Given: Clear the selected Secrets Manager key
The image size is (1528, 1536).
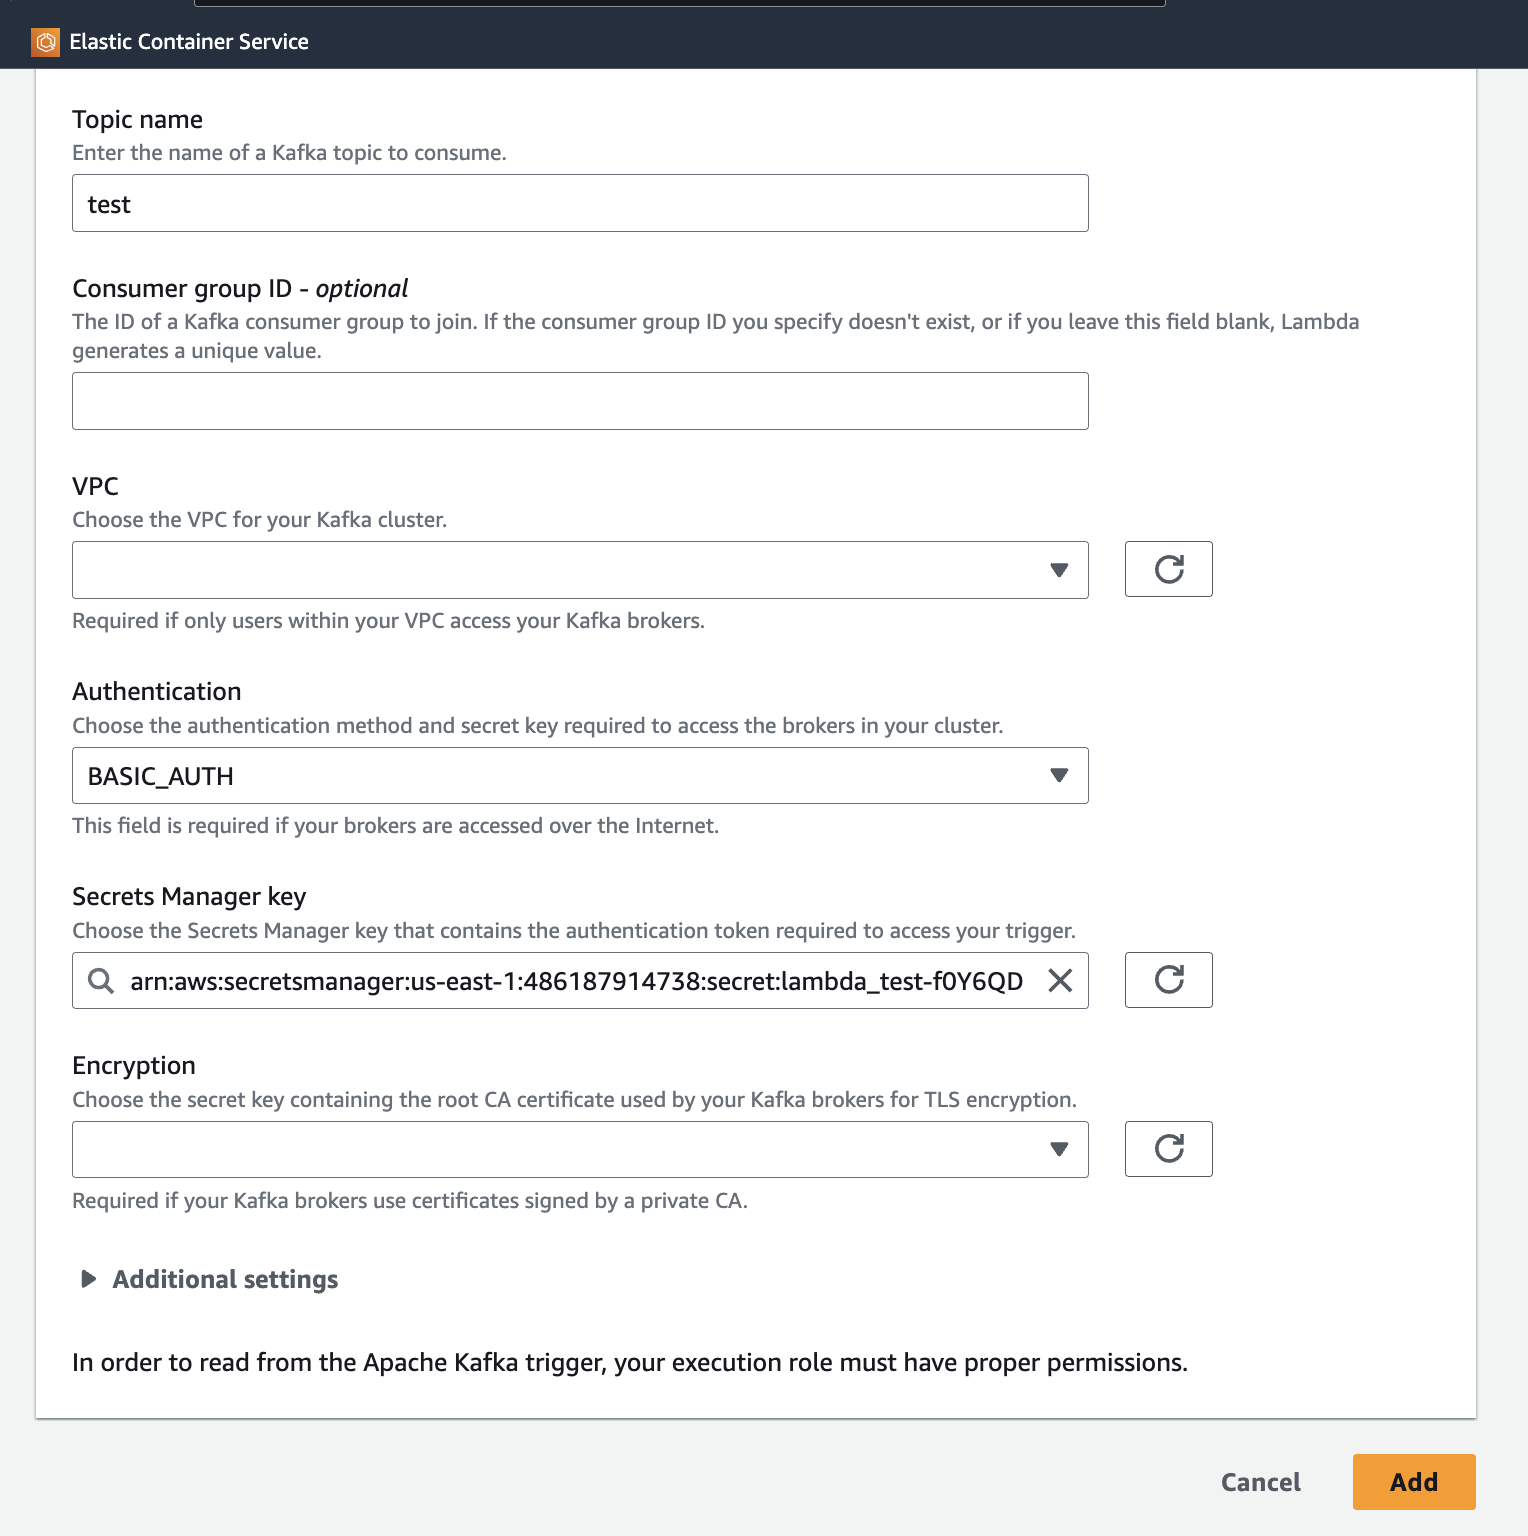Looking at the screenshot, I should [x=1060, y=981].
